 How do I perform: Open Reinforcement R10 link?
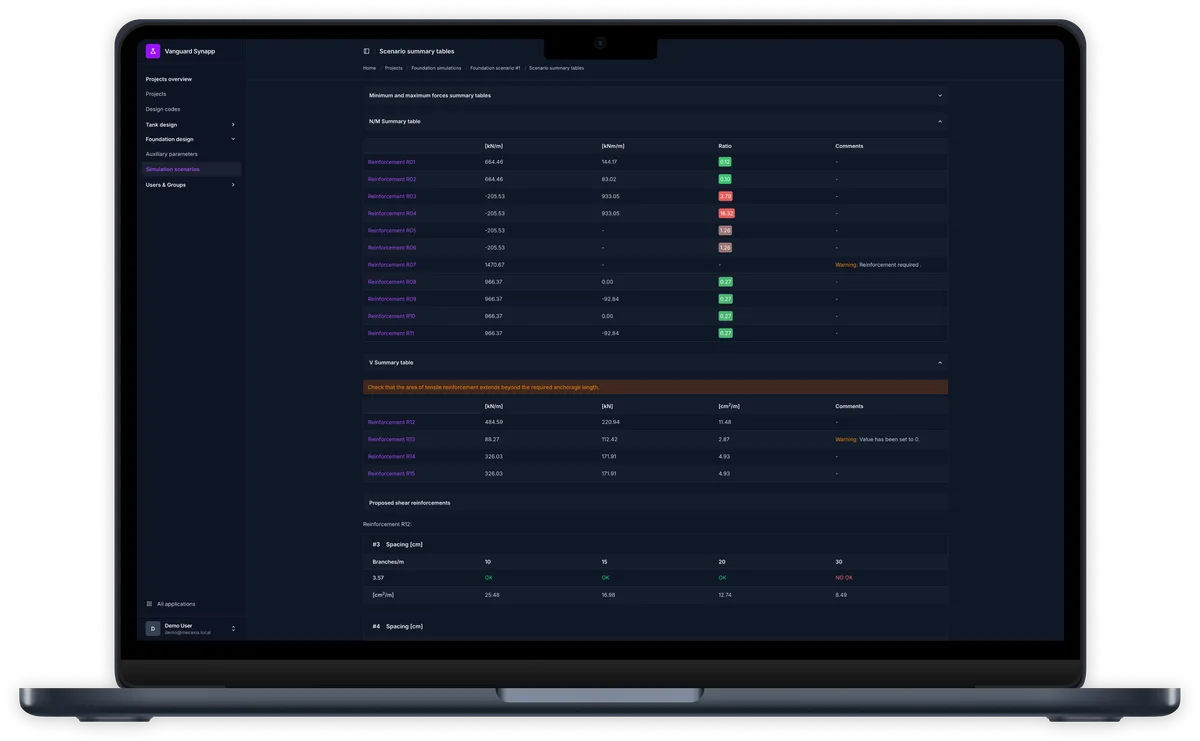pyautogui.click(x=391, y=316)
